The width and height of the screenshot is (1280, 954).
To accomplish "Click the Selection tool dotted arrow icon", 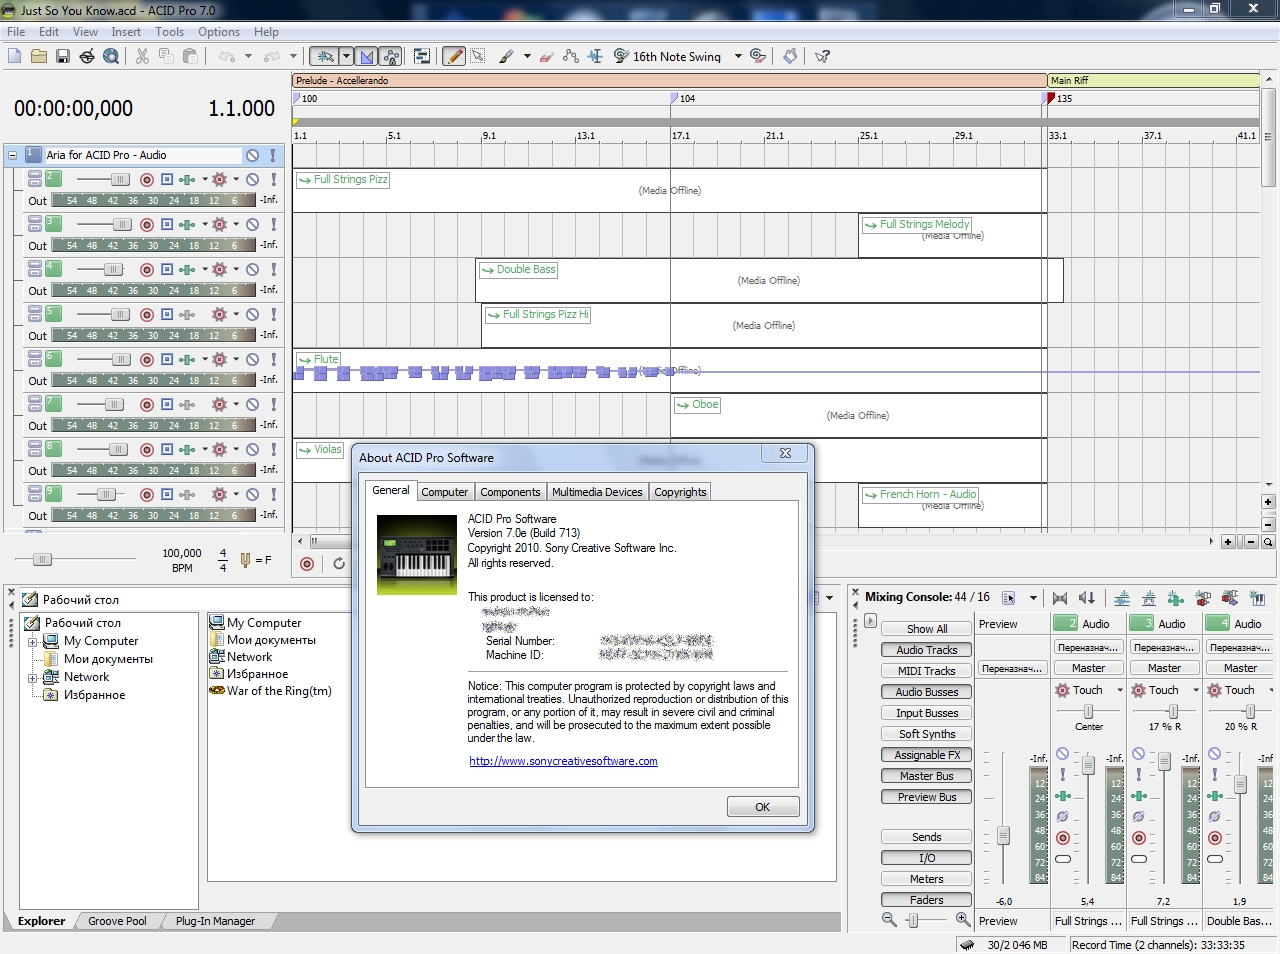I will [478, 56].
